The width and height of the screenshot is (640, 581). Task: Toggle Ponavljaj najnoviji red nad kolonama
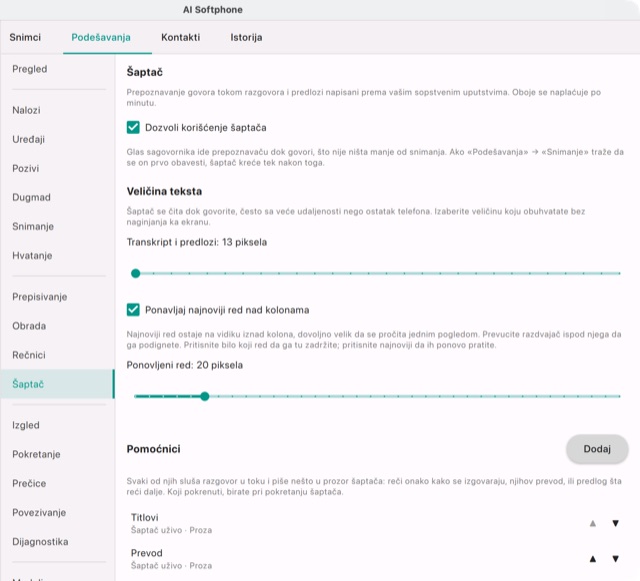[133, 310]
